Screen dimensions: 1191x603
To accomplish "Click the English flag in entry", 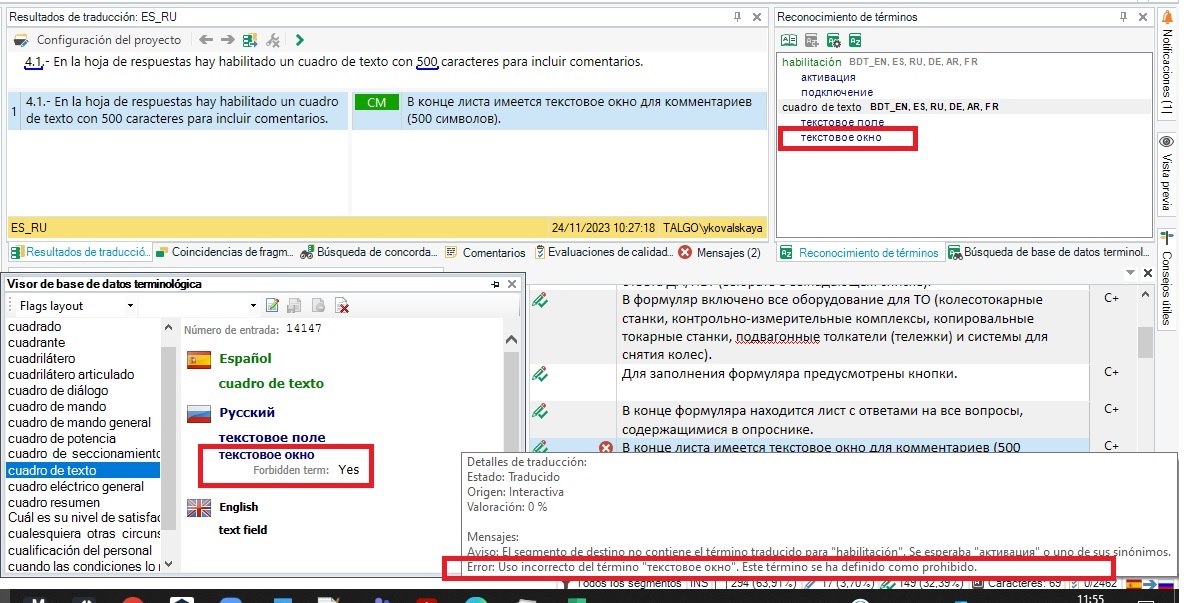I will click(x=199, y=507).
